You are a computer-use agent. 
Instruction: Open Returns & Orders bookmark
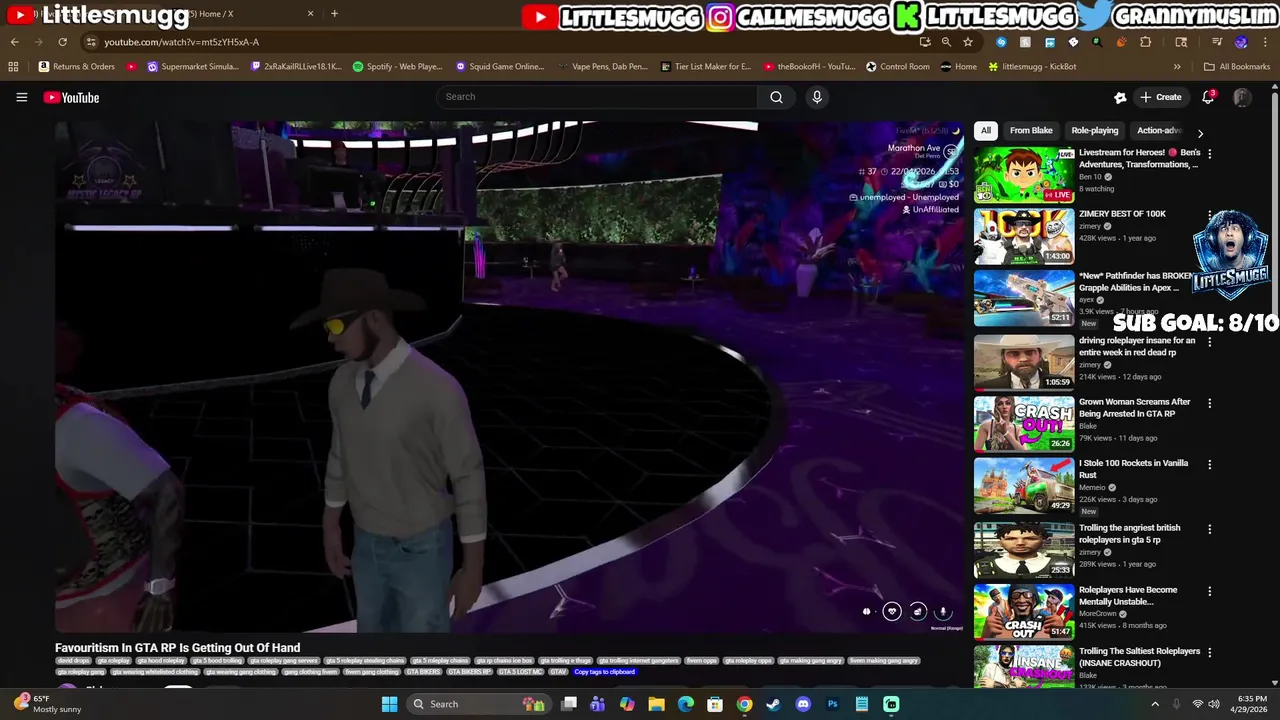coord(76,67)
